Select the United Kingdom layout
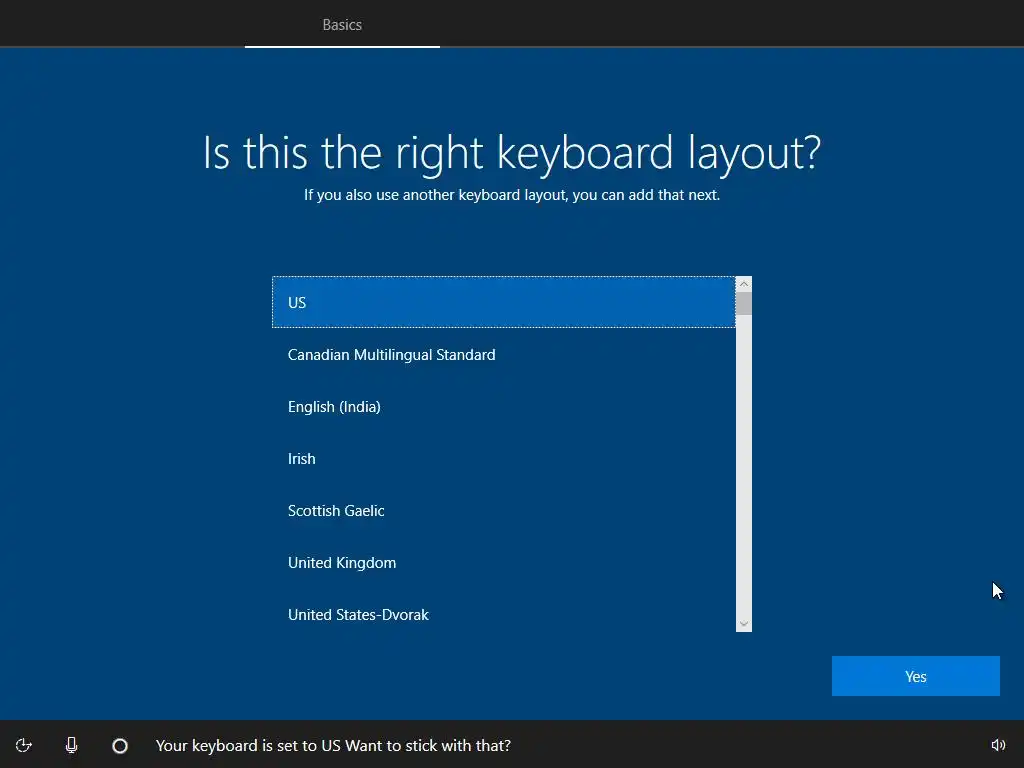 click(504, 563)
